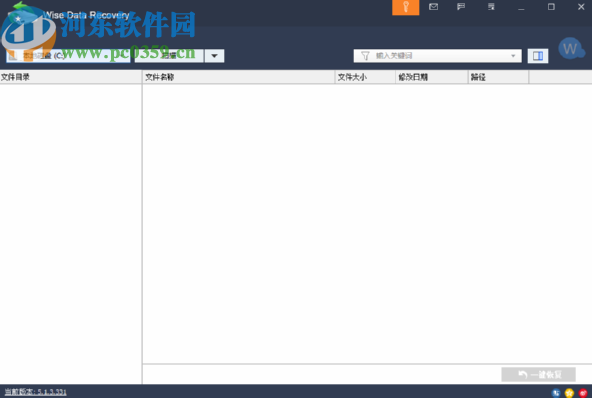Open the drive (C:) selection dropdown
The height and width of the screenshot is (398, 592).
click(x=68, y=56)
